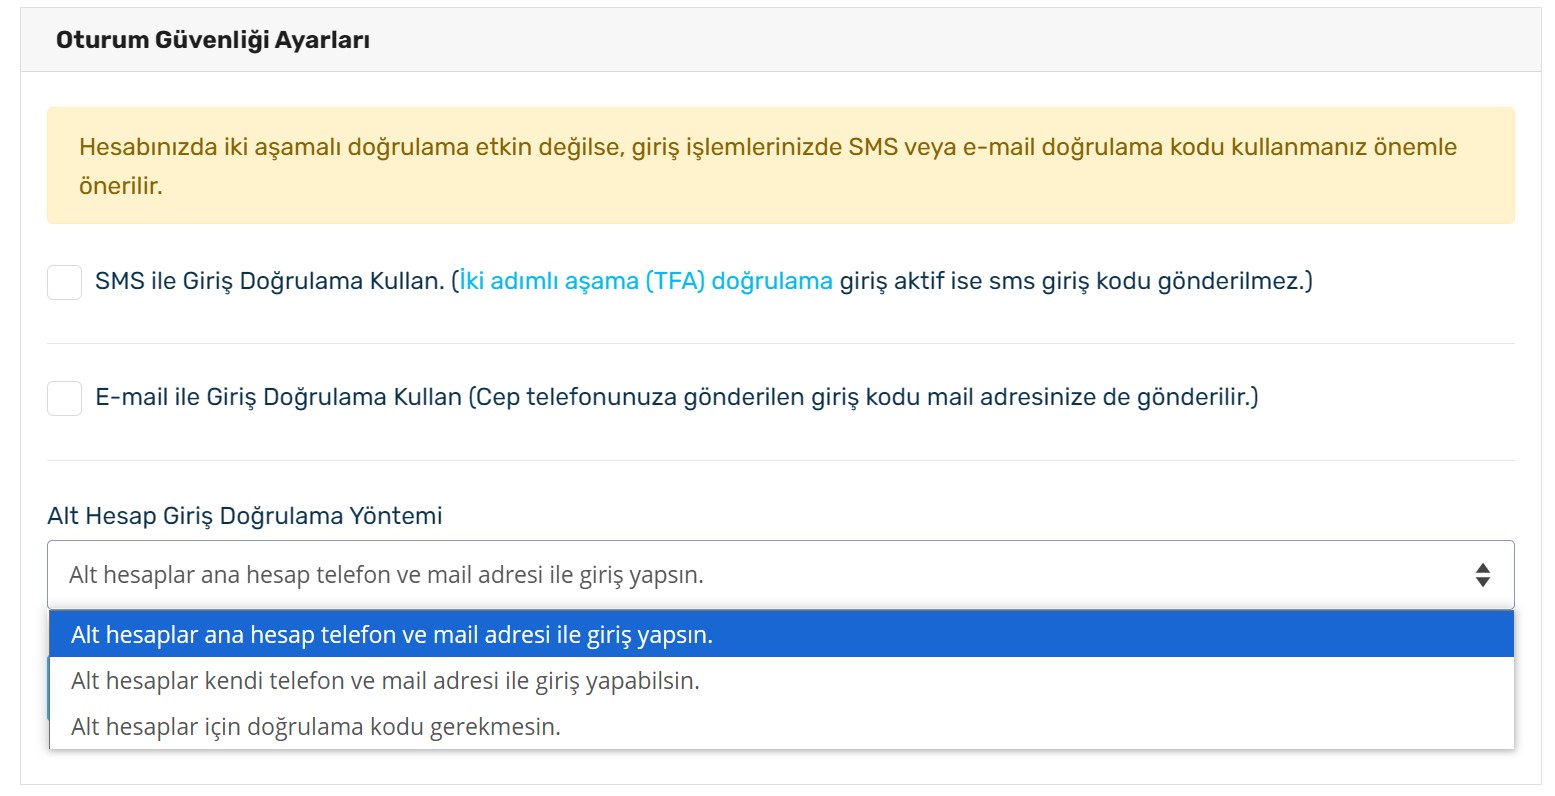Choose 'Alt hesaplar kendi telefon ve mail' option

(x=781, y=681)
